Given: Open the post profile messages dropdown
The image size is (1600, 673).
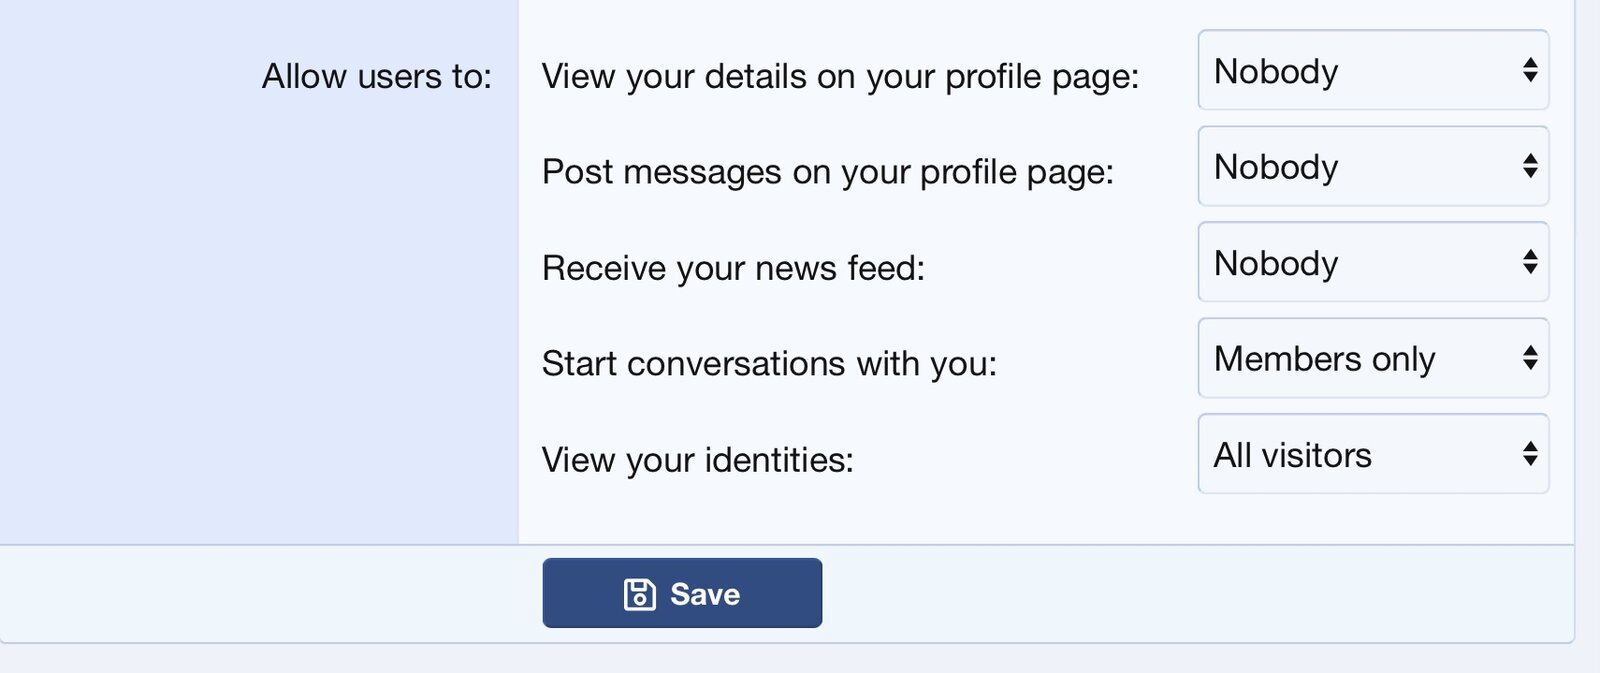Looking at the screenshot, I should click(x=1372, y=167).
